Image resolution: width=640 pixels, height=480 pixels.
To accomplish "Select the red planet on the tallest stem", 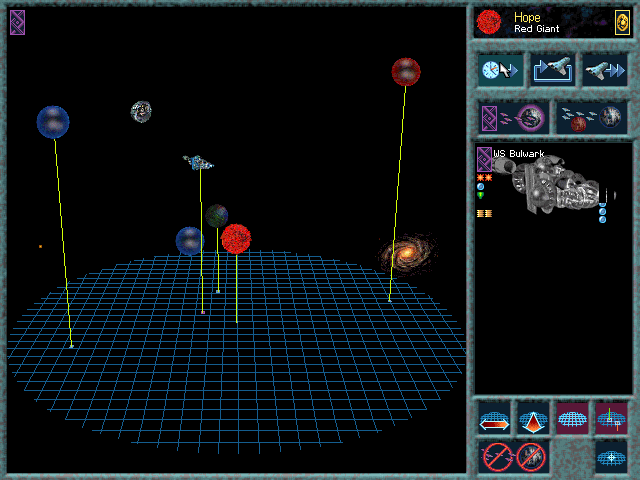I will [x=406, y=72].
